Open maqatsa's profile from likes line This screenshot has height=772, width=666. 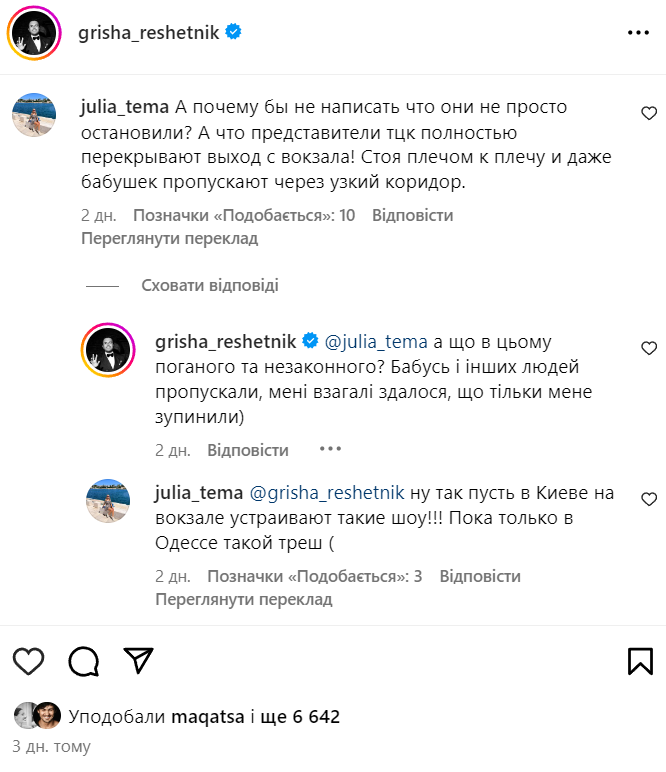(207, 716)
